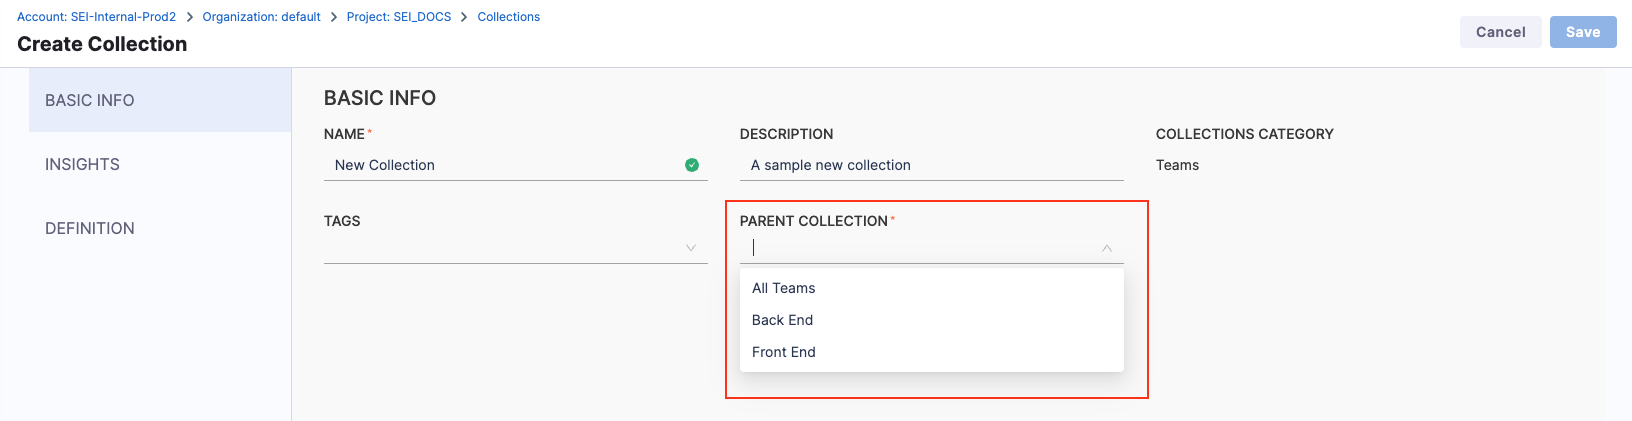Image resolution: width=1632 pixels, height=421 pixels.
Task: Navigate to Project: SEI_DOCS breadcrumb
Action: (399, 17)
